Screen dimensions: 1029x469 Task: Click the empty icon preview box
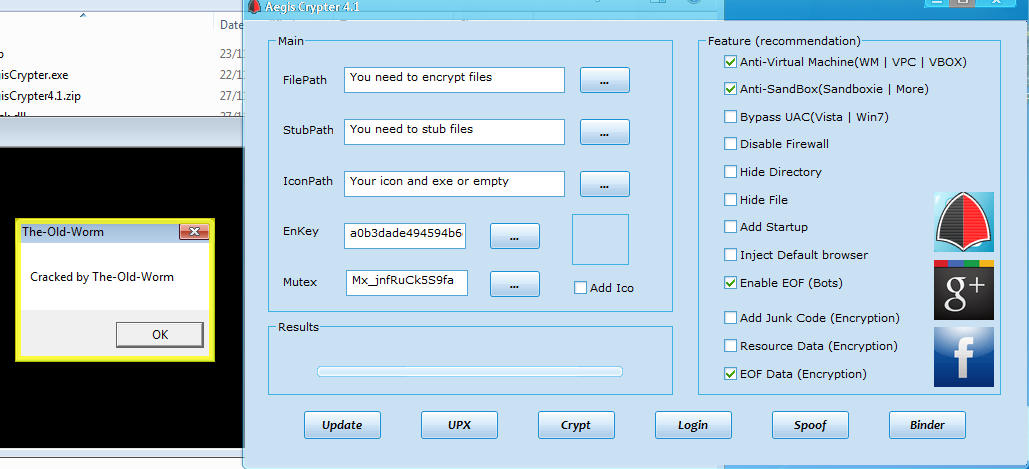tap(600, 239)
